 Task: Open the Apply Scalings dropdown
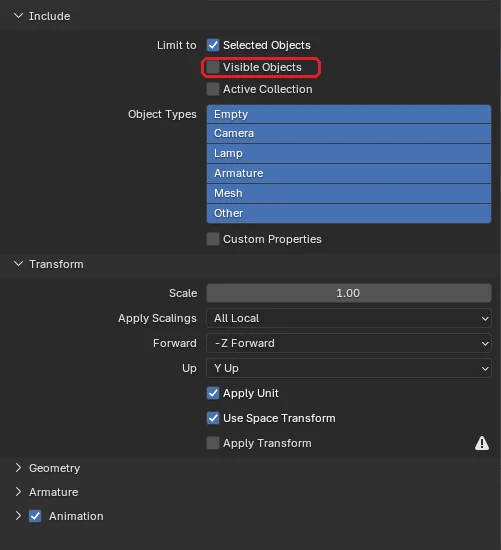tap(349, 318)
